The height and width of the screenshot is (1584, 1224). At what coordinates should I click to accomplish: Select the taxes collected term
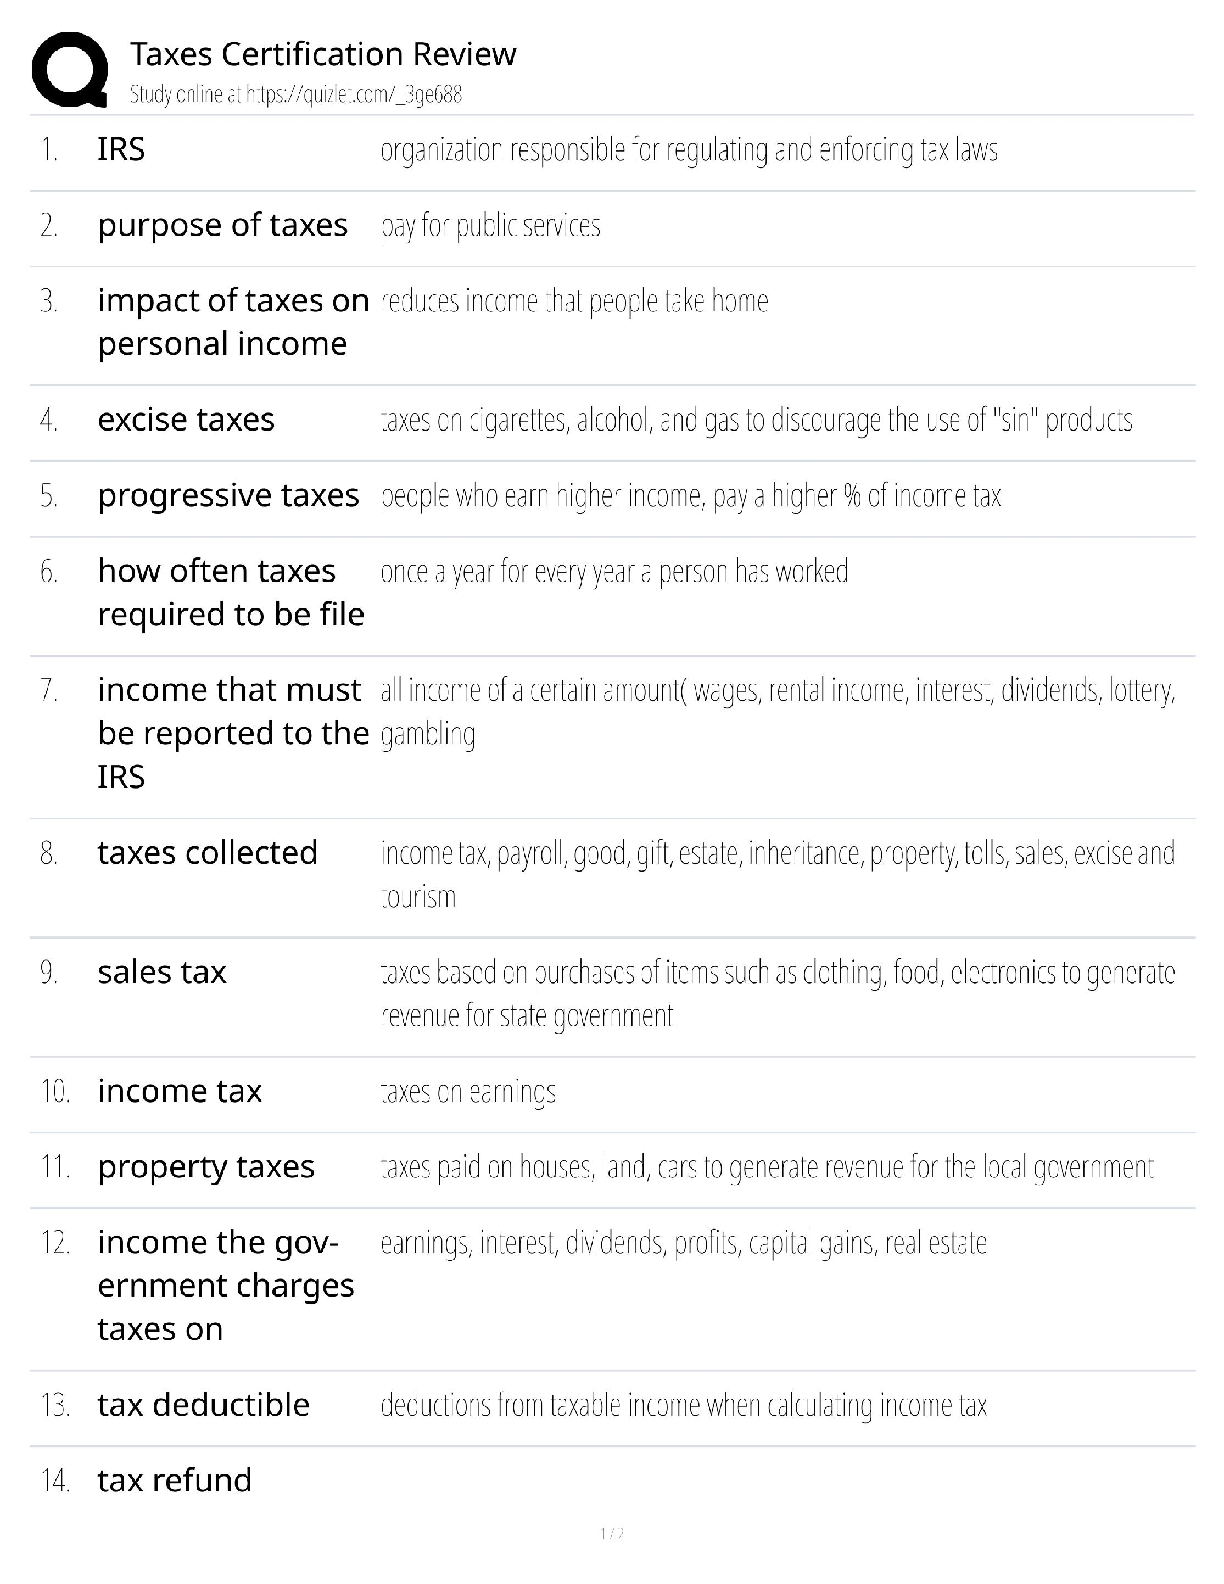click(207, 853)
